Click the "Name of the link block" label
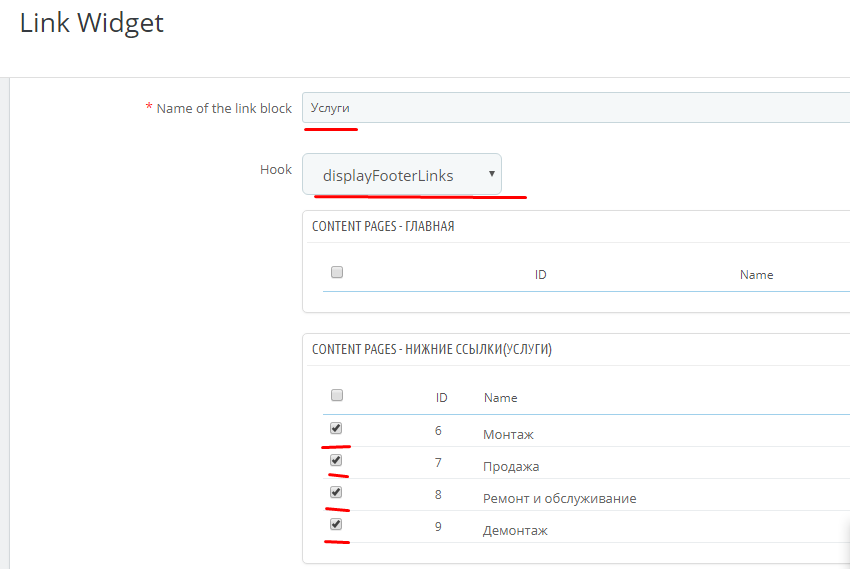The height and width of the screenshot is (569, 850). (224, 108)
